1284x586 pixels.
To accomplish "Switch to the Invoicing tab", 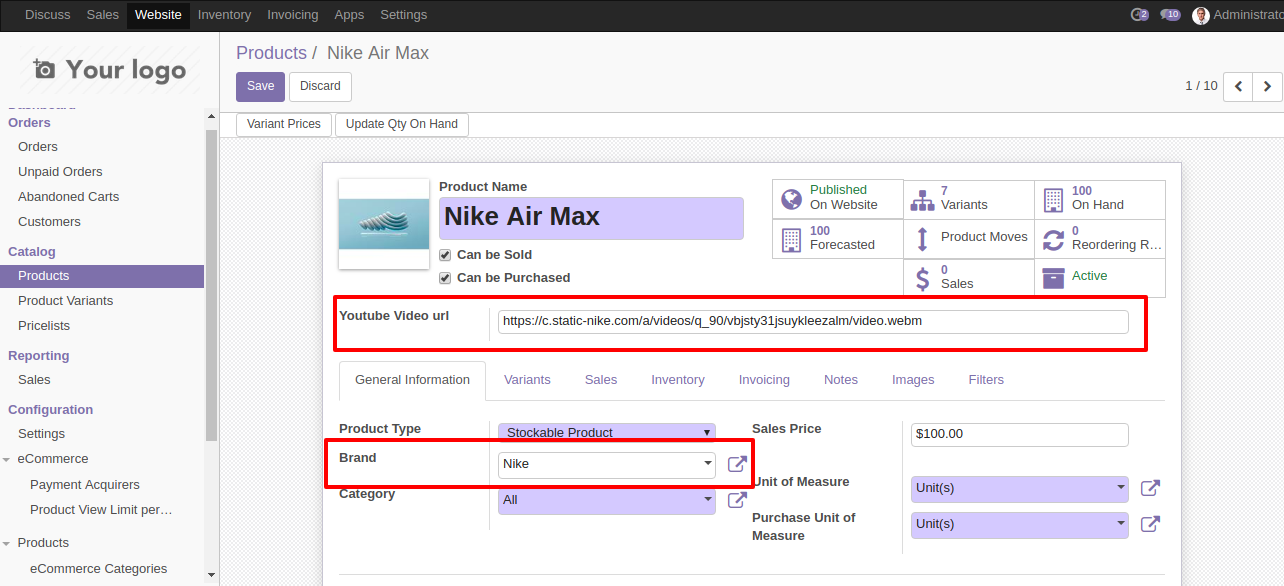I will coord(764,380).
